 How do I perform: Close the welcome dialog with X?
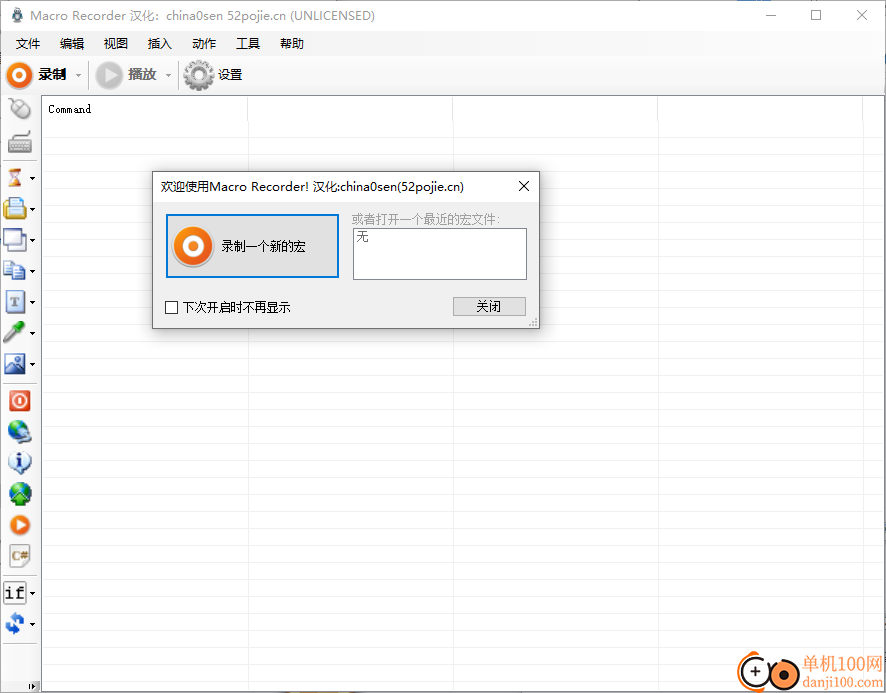click(x=524, y=186)
